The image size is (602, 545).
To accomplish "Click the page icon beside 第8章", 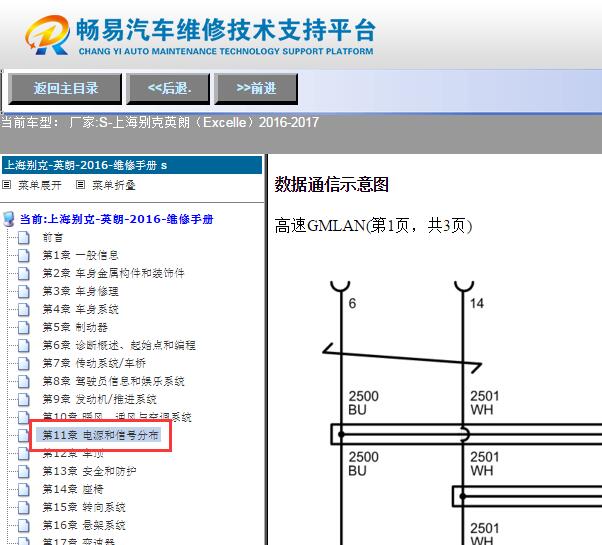I will pyautogui.click(x=23, y=381).
